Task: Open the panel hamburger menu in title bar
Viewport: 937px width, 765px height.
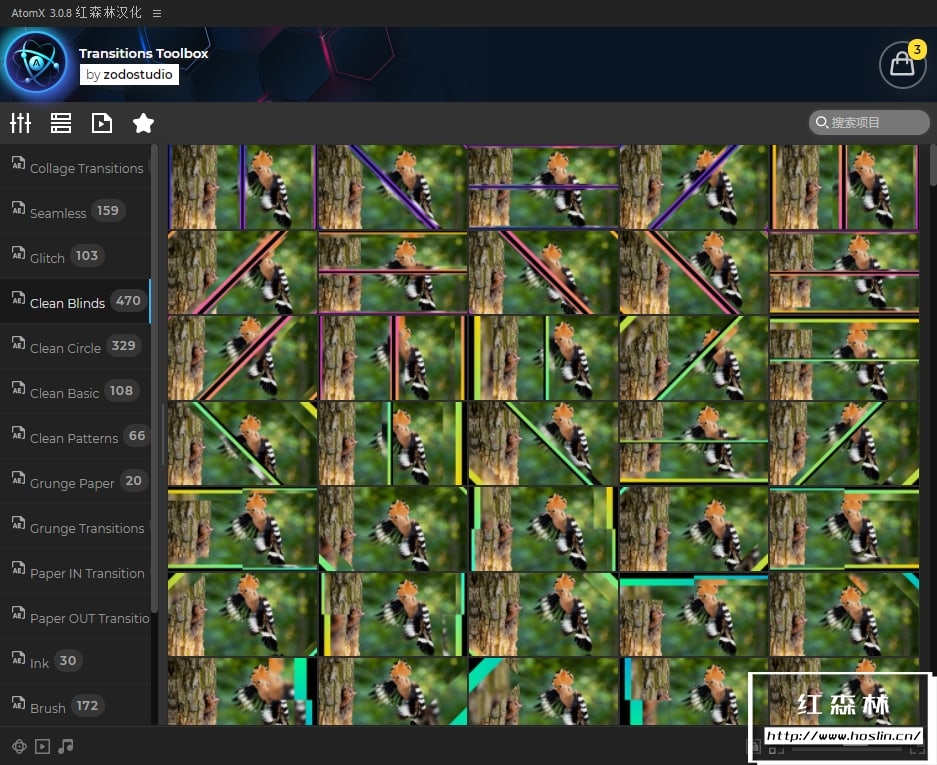Action: tap(157, 13)
